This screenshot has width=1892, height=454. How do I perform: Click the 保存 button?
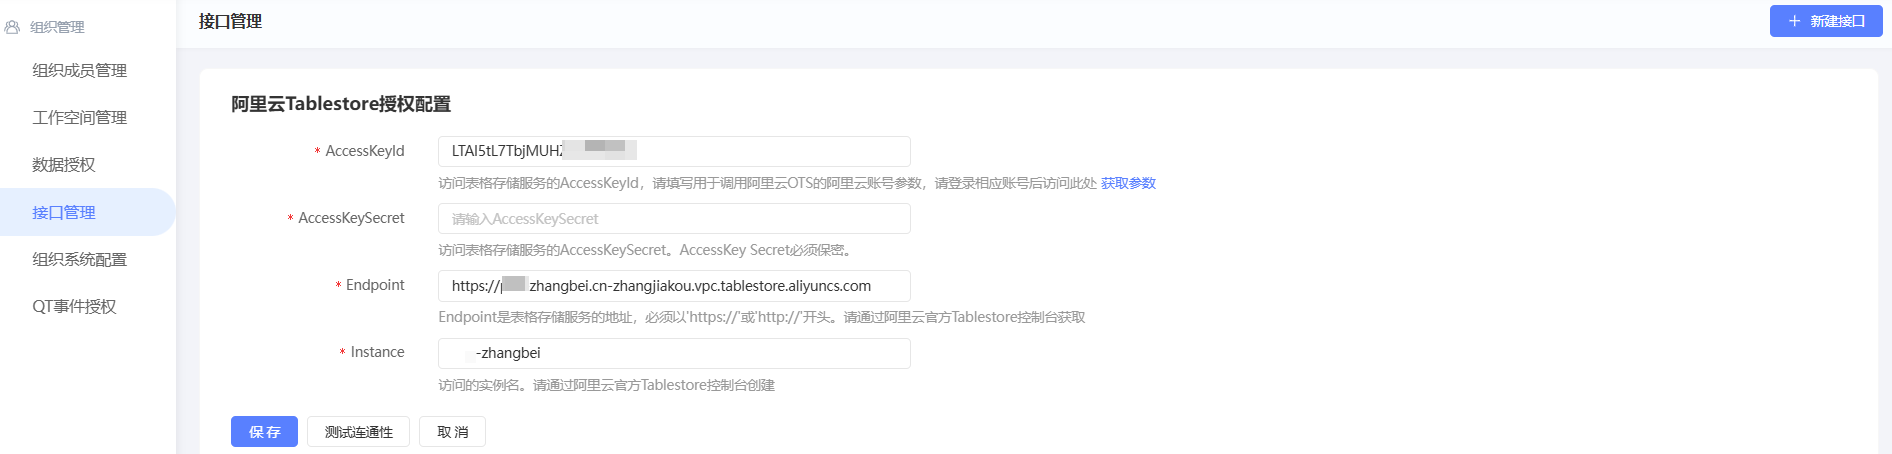(264, 432)
